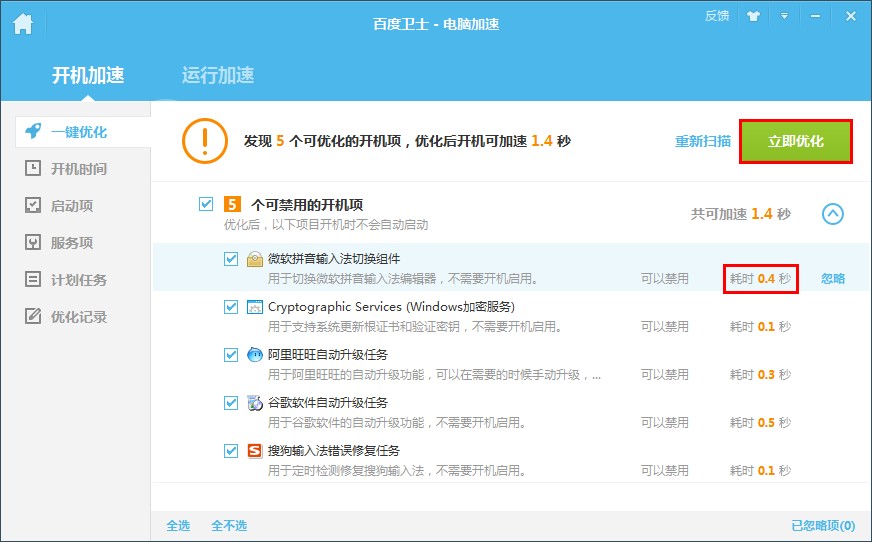
Task: Click the 阿里旺旺 app icon
Action: point(255,355)
